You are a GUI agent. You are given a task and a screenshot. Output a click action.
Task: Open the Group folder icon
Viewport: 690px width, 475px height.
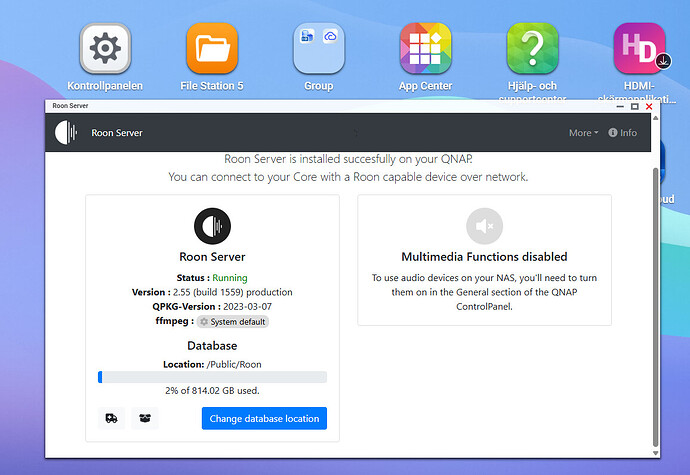point(318,48)
